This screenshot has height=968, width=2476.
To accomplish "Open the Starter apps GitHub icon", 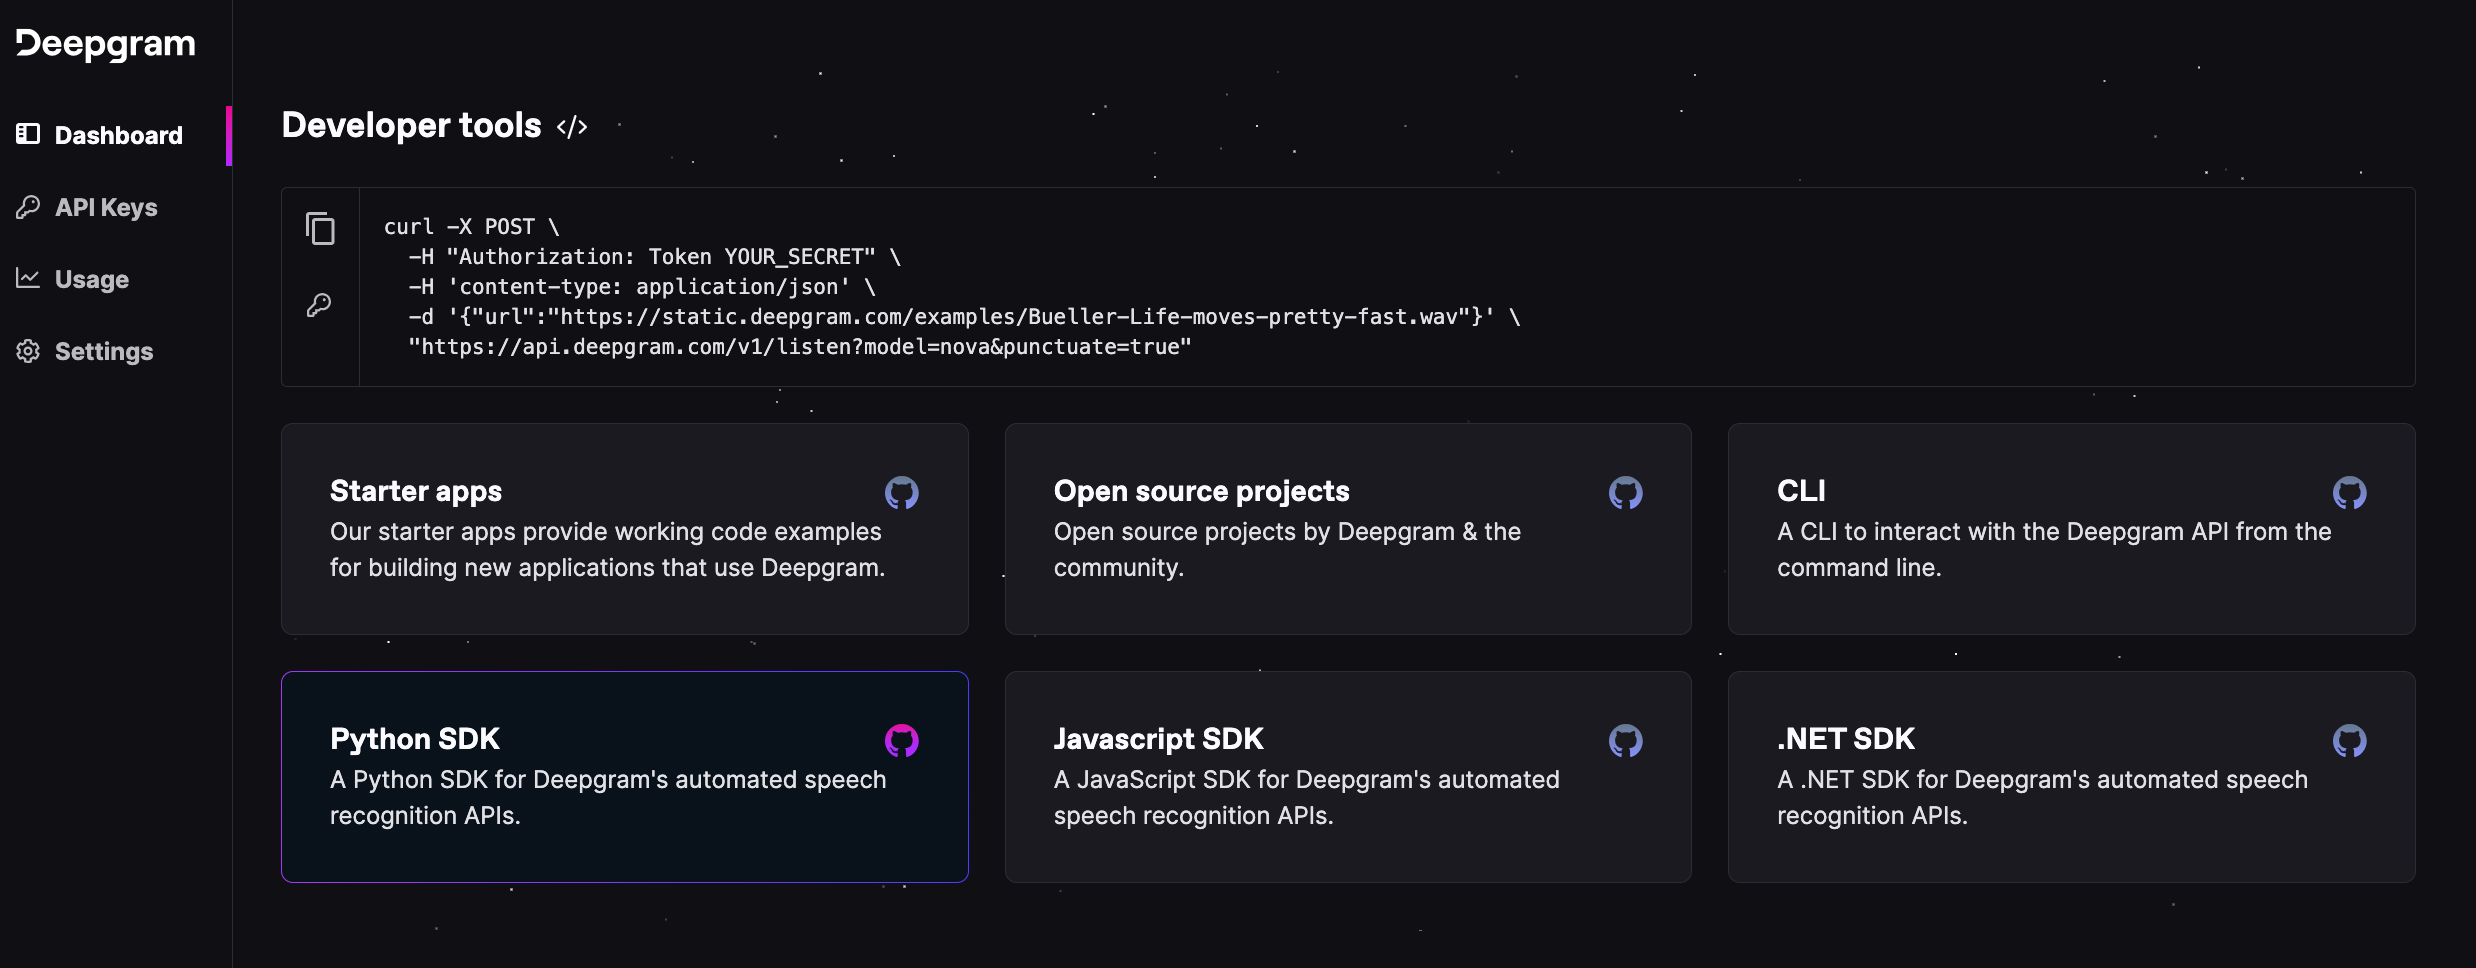I will tap(901, 493).
